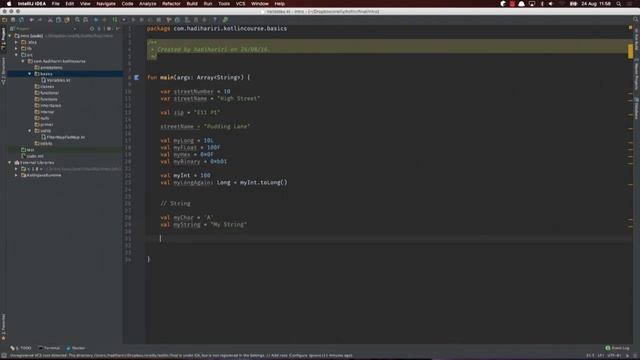Viewport: 640px width, 360px height.
Task: Click the macOS Spotlight search icon
Action: click(x=619, y=4)
